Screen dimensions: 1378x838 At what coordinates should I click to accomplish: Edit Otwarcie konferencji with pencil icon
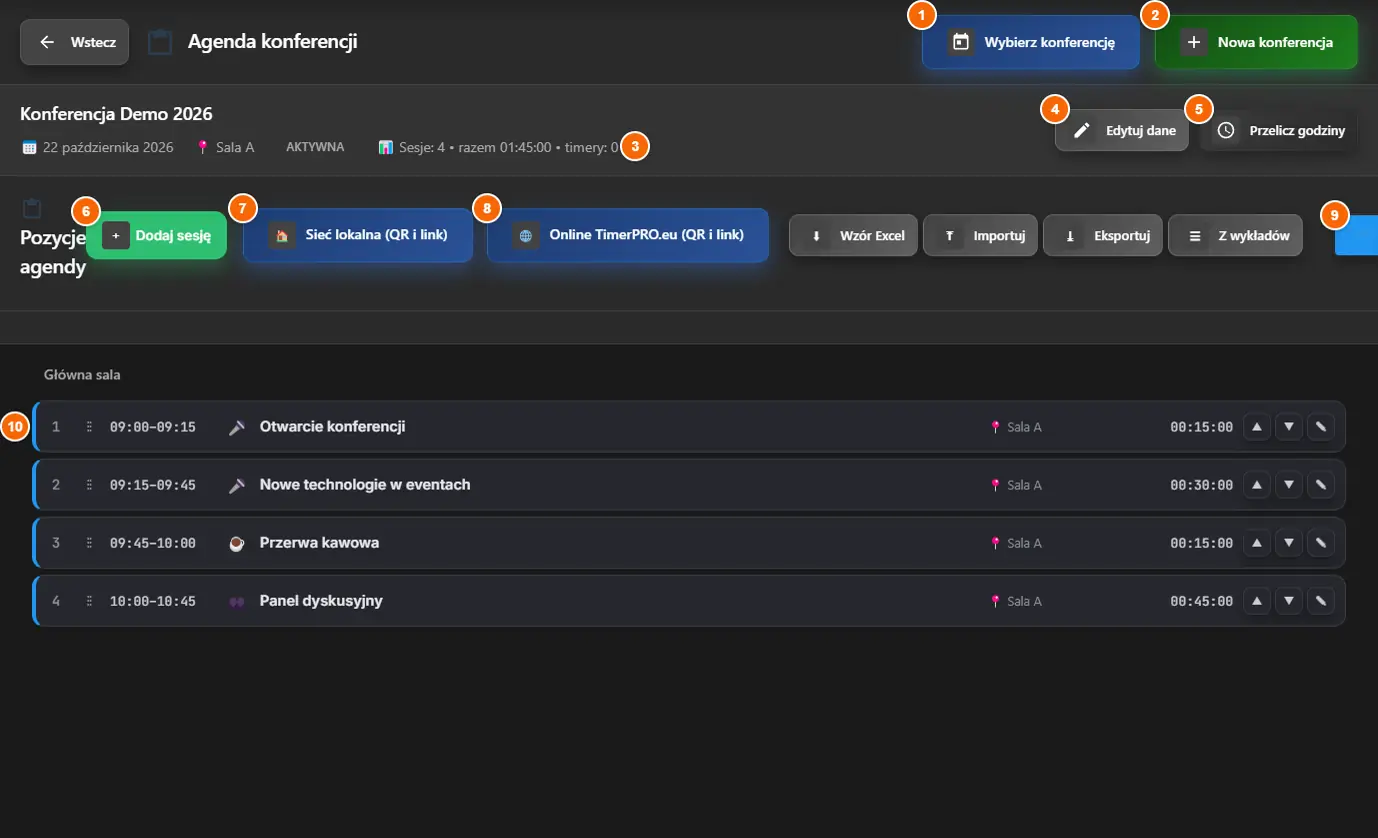coord(1321,427)
